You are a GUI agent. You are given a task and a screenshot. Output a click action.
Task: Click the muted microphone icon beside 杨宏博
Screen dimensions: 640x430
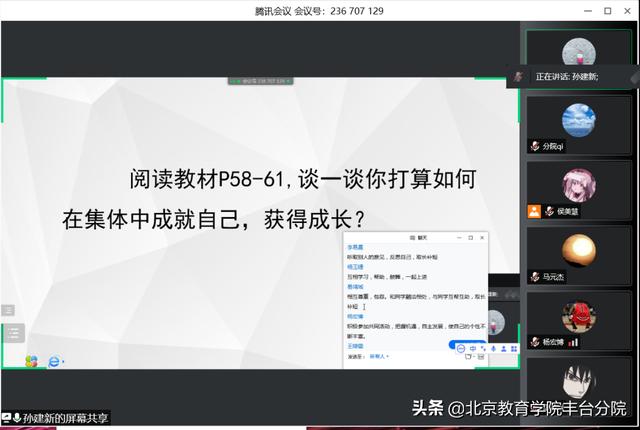pyautogui.click(x=535, y=342)
